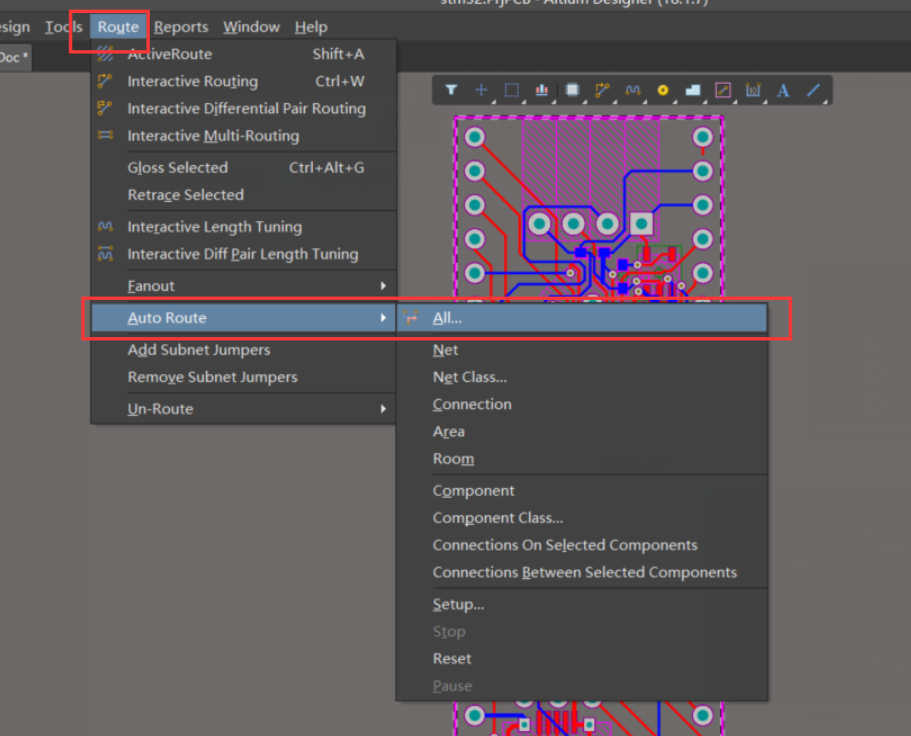Choose the place line icon in toolbar
Viewport: 911px width, 736px height.
pyautogui.click(x=813, y=90)
